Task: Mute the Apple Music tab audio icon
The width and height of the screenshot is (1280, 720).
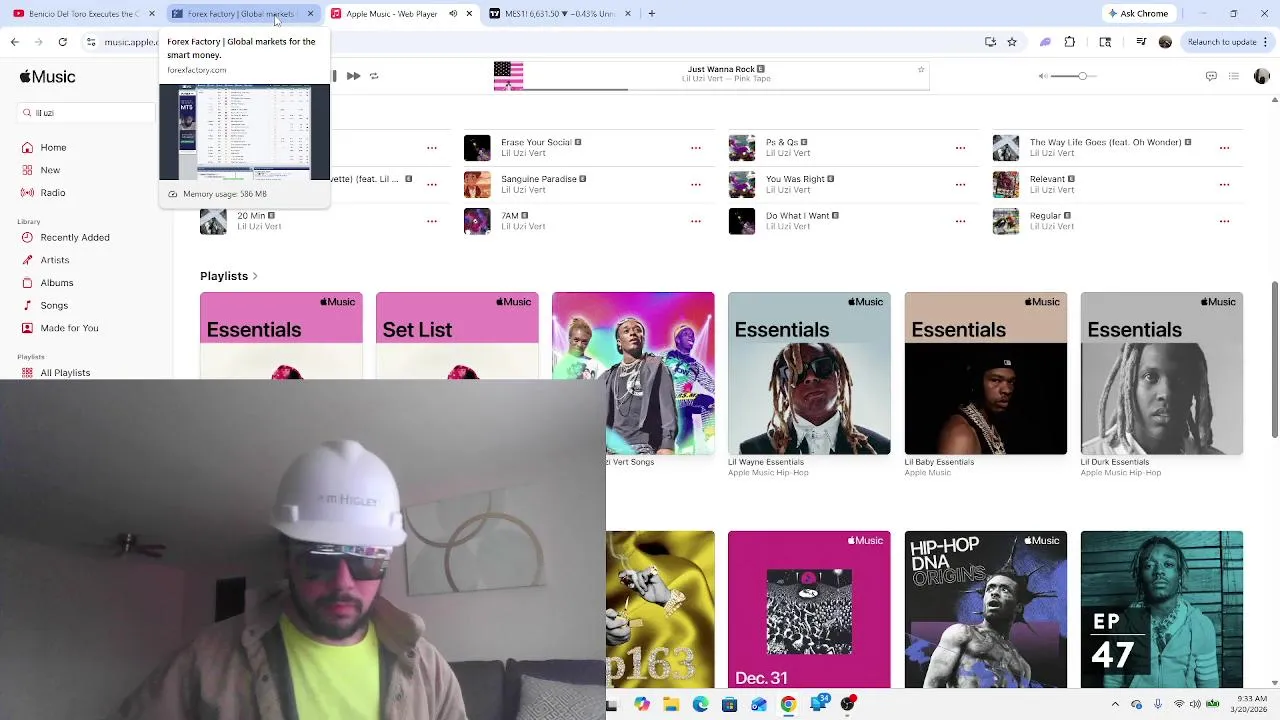Action: [x=453, y=14]
